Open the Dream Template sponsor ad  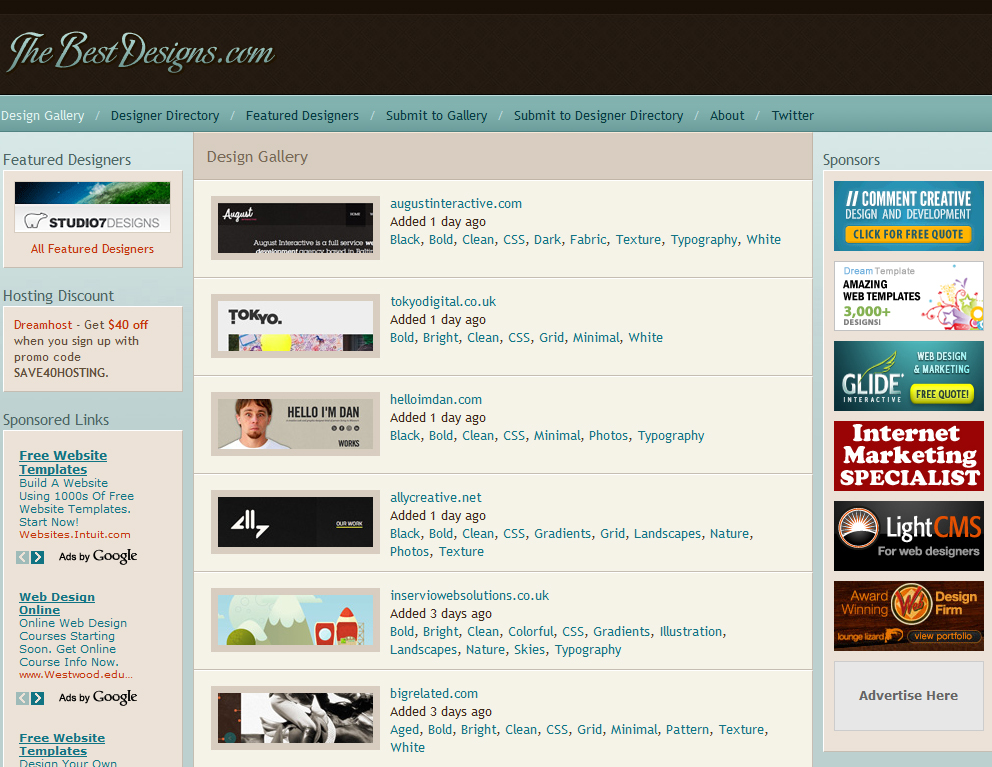[x=908, y=296]
